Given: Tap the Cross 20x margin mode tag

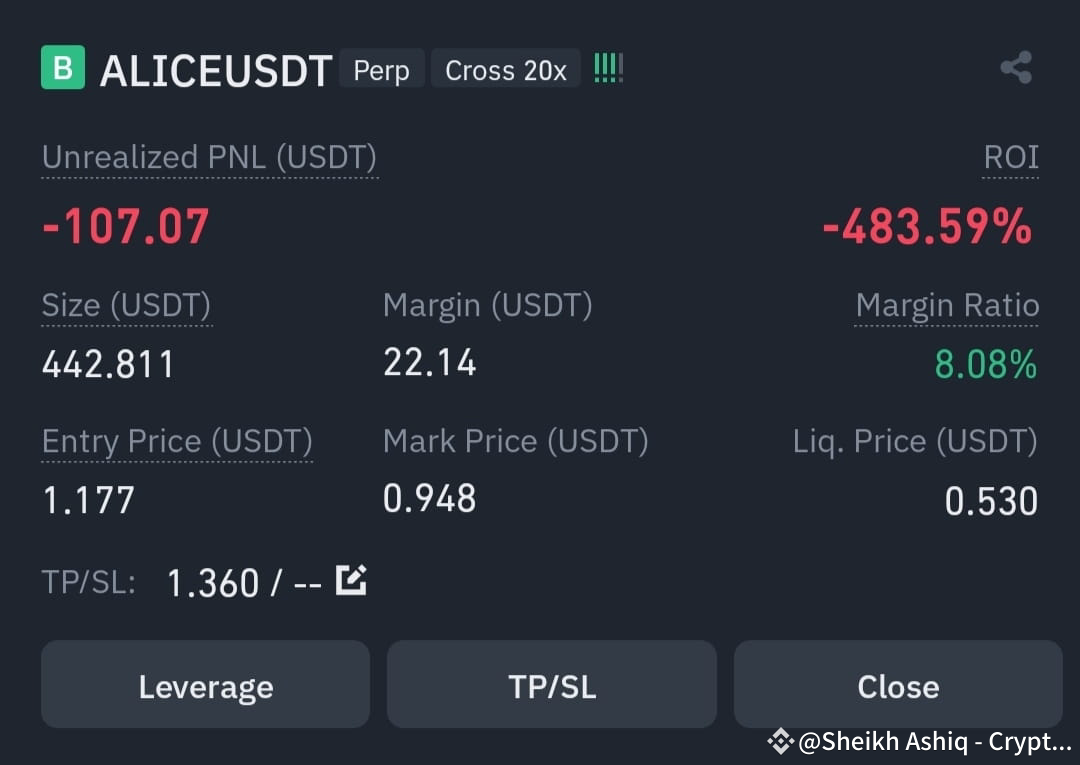Looking at the screenshot, I should click(506, 70).
